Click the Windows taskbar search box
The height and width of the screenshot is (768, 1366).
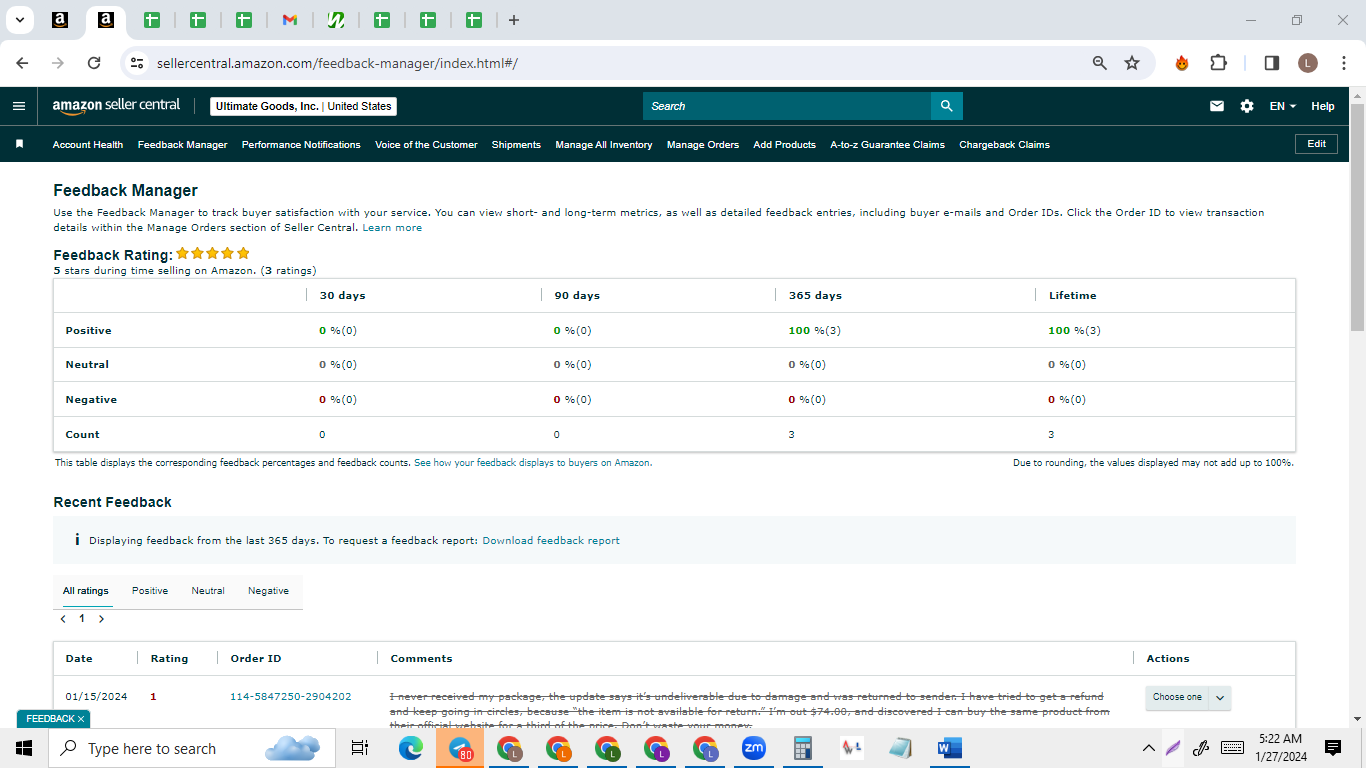click(192, 748)
